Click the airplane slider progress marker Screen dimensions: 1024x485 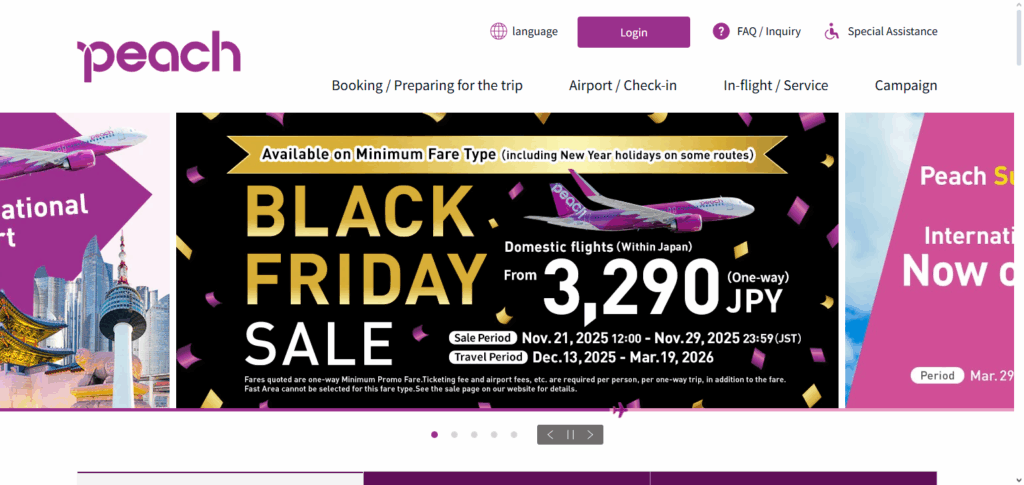tap(620, 409)
